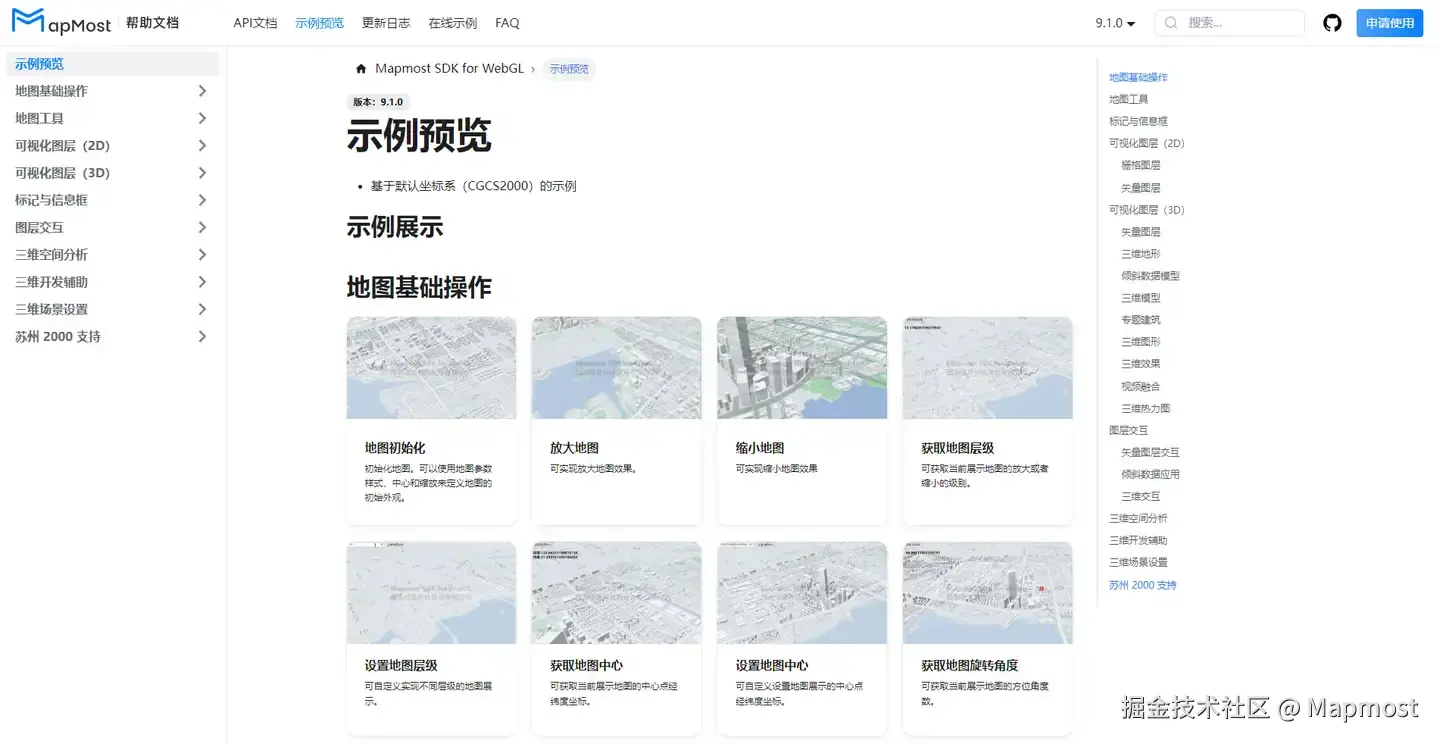Jump to 三维交互 in table of contents
Image resolution: width=1440 pixels, height=744 pixels.
pyautogui.click(x=1141, y=496)
